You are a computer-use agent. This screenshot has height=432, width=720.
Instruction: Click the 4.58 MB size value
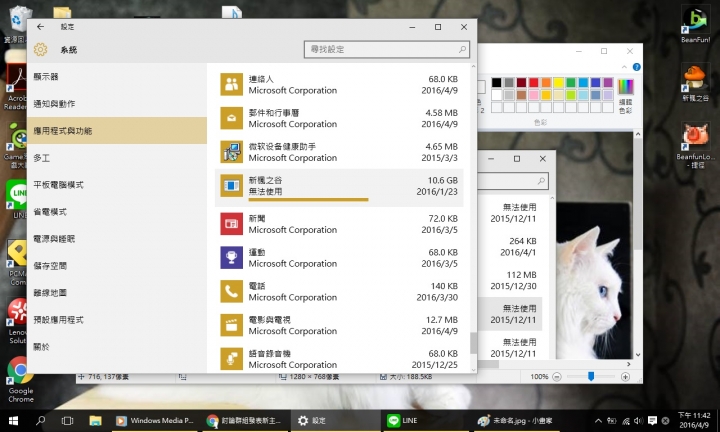pos(441,113)
